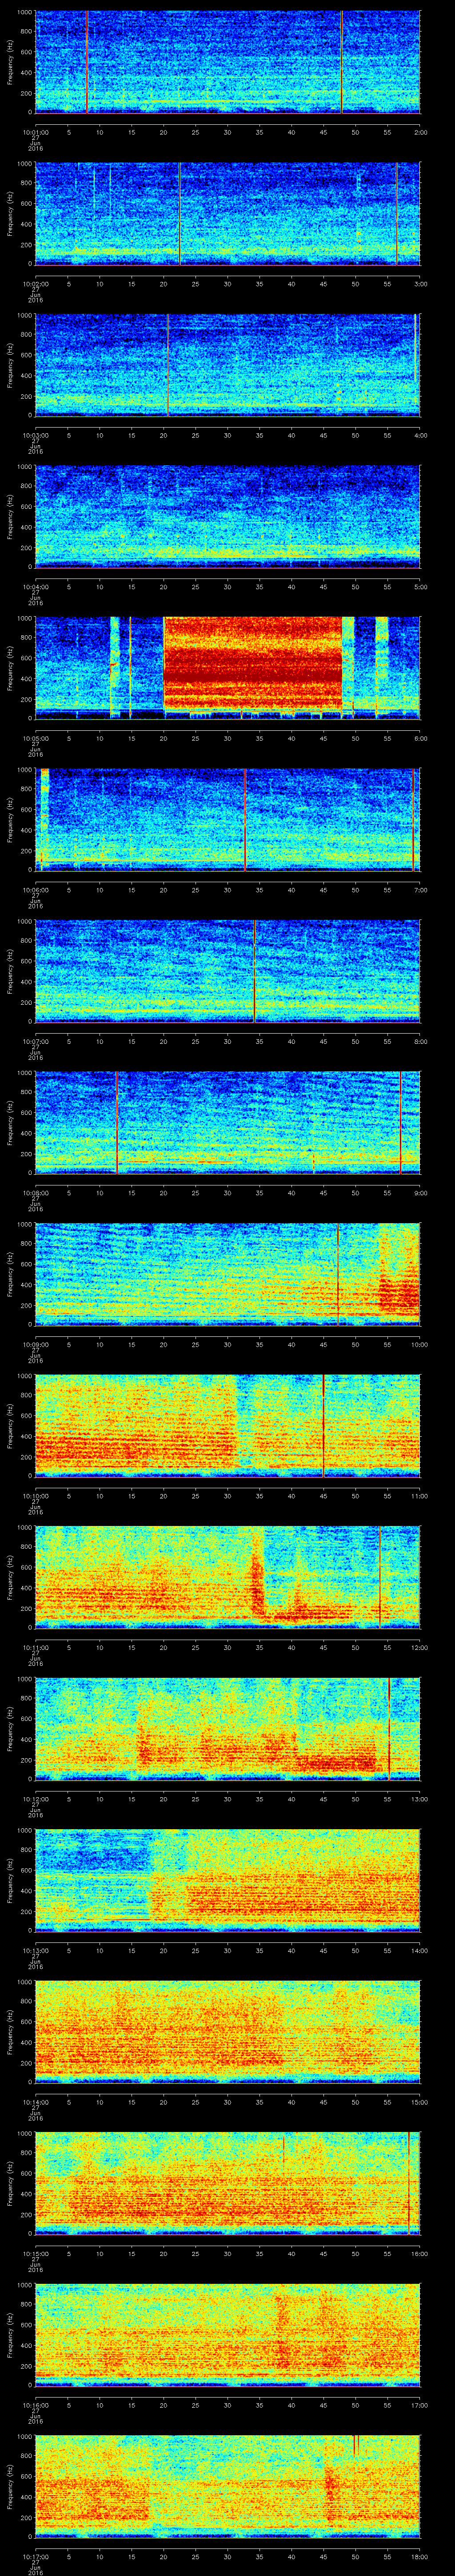Viewport: 455px width, 2576px height.
Task: Select the spectrogram panel starting at 10:02:00
Action: [228, 213]
